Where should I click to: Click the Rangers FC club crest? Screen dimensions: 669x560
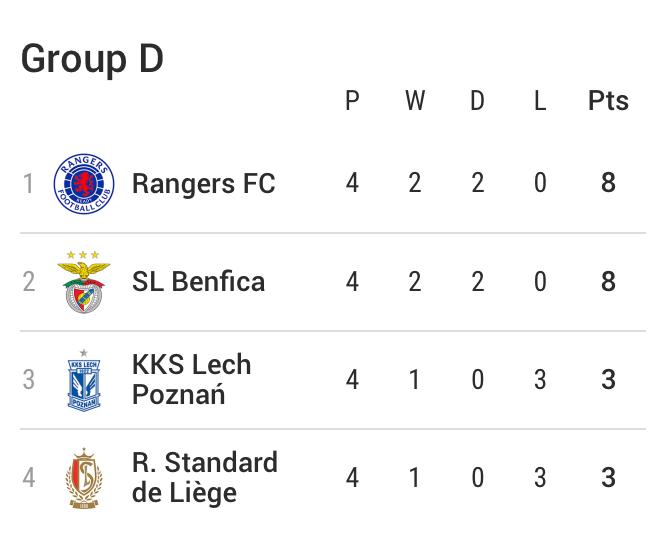click(x=84, y=184)
